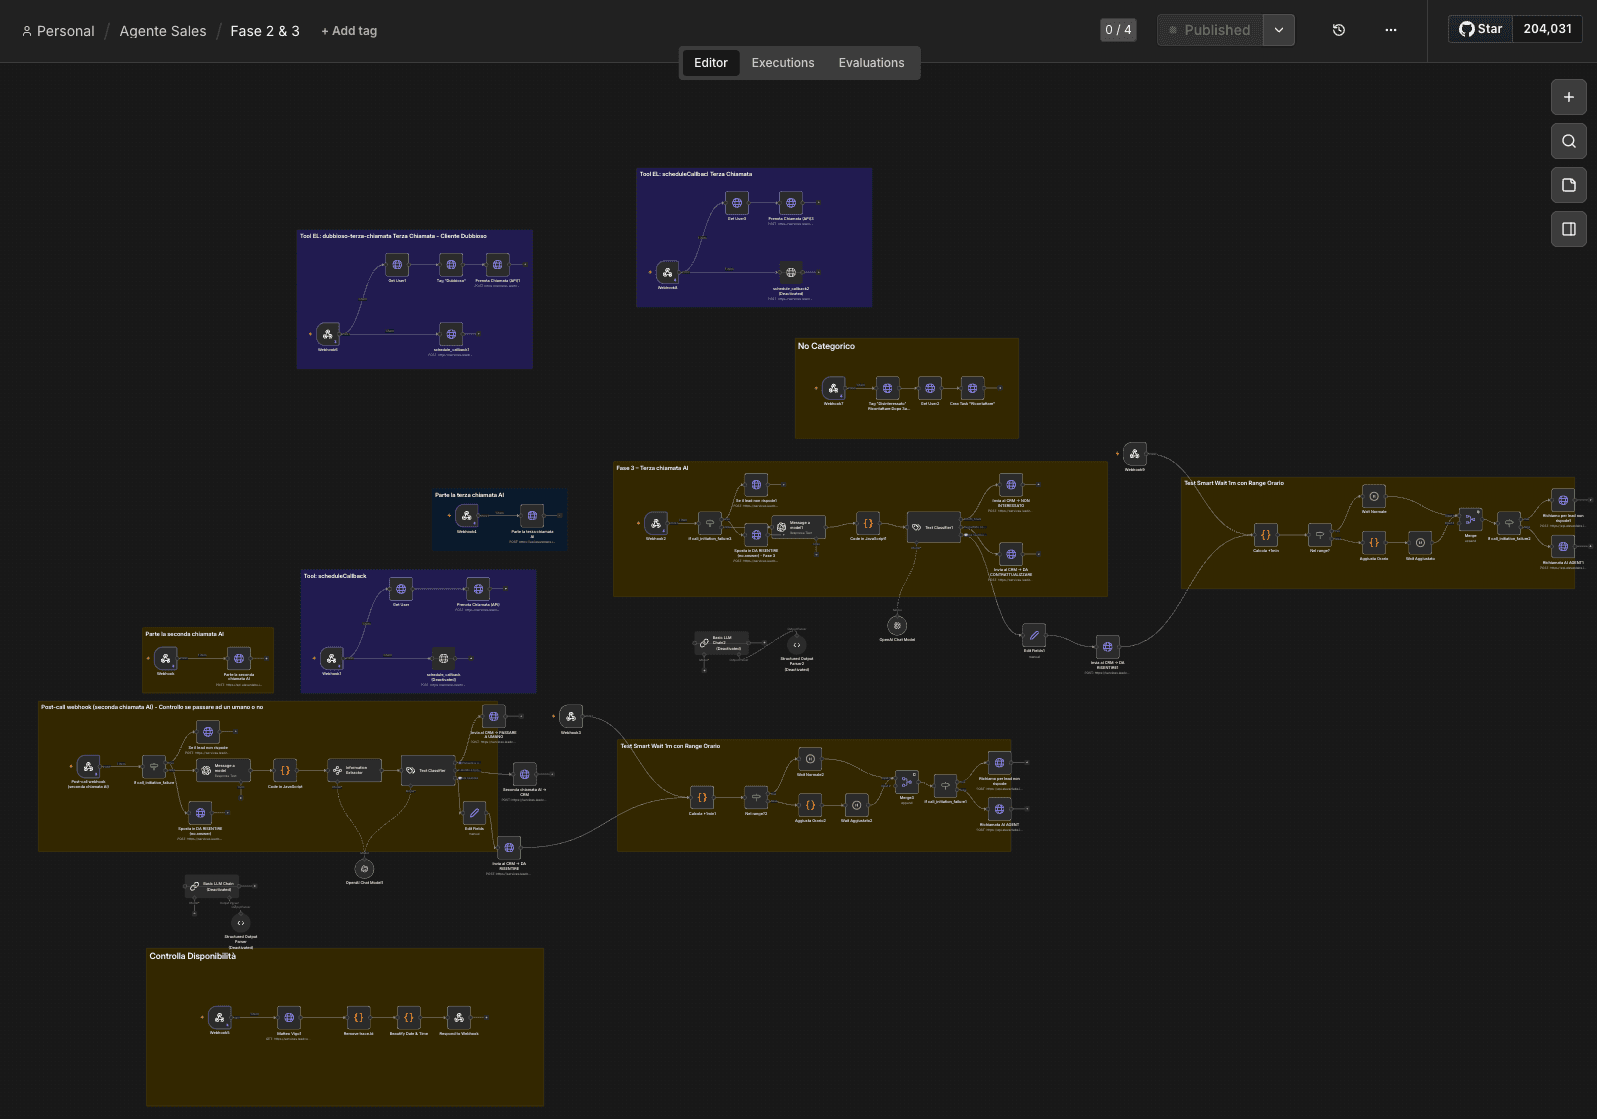Select the Calcola +1min code node
The width and height of the screenshot is (1597, 1119).
1266,535
